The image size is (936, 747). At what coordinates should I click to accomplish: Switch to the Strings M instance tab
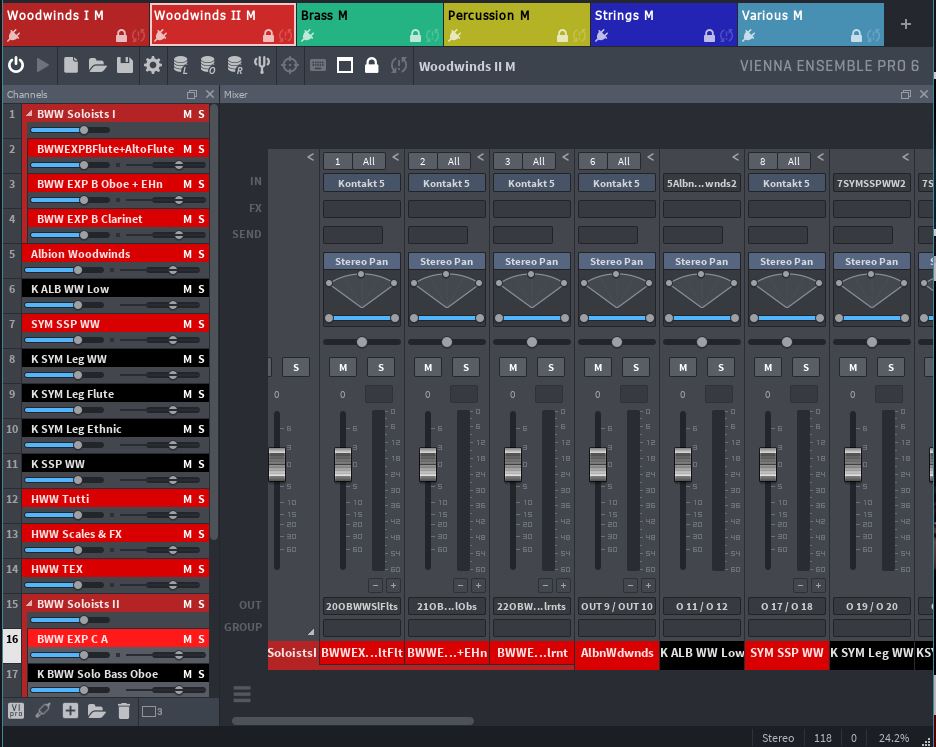pos(663,24)
